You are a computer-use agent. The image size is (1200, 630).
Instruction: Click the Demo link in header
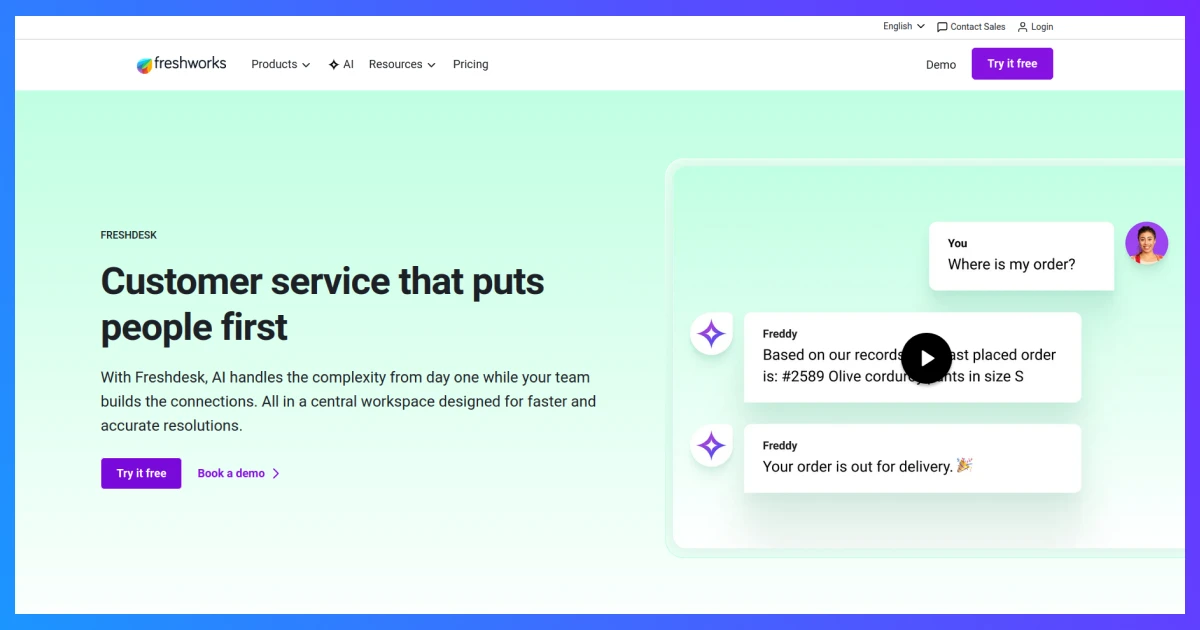pos(941,64)
